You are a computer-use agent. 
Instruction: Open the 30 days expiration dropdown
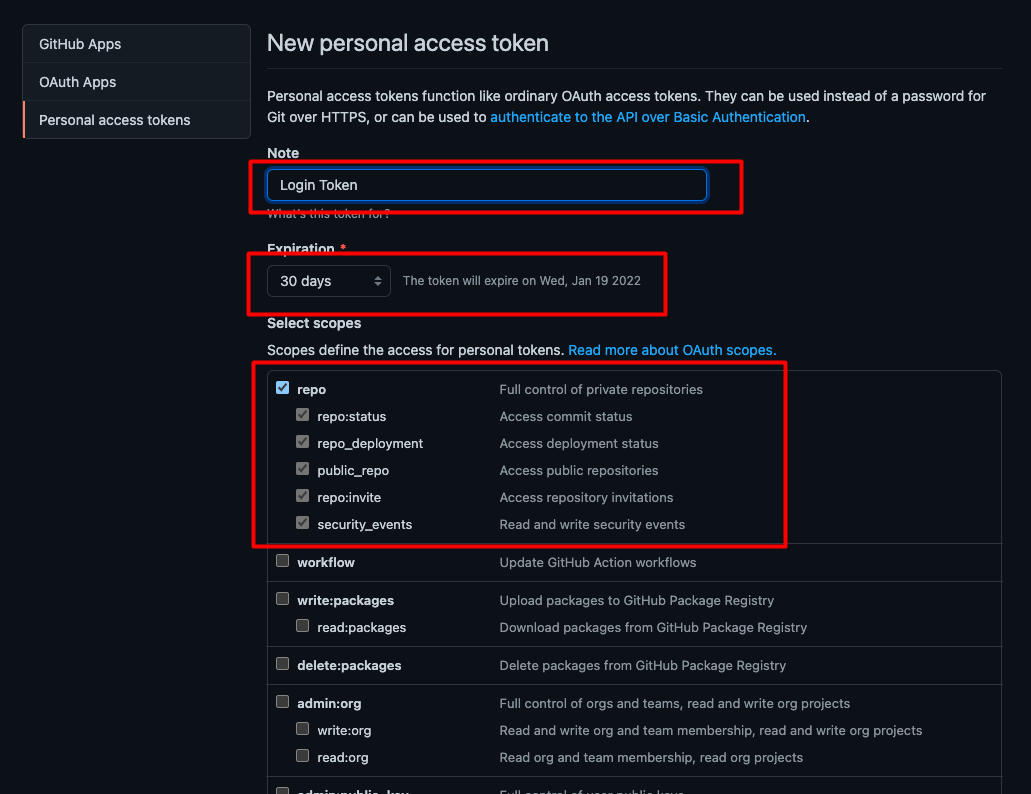[x=329, y=281]
